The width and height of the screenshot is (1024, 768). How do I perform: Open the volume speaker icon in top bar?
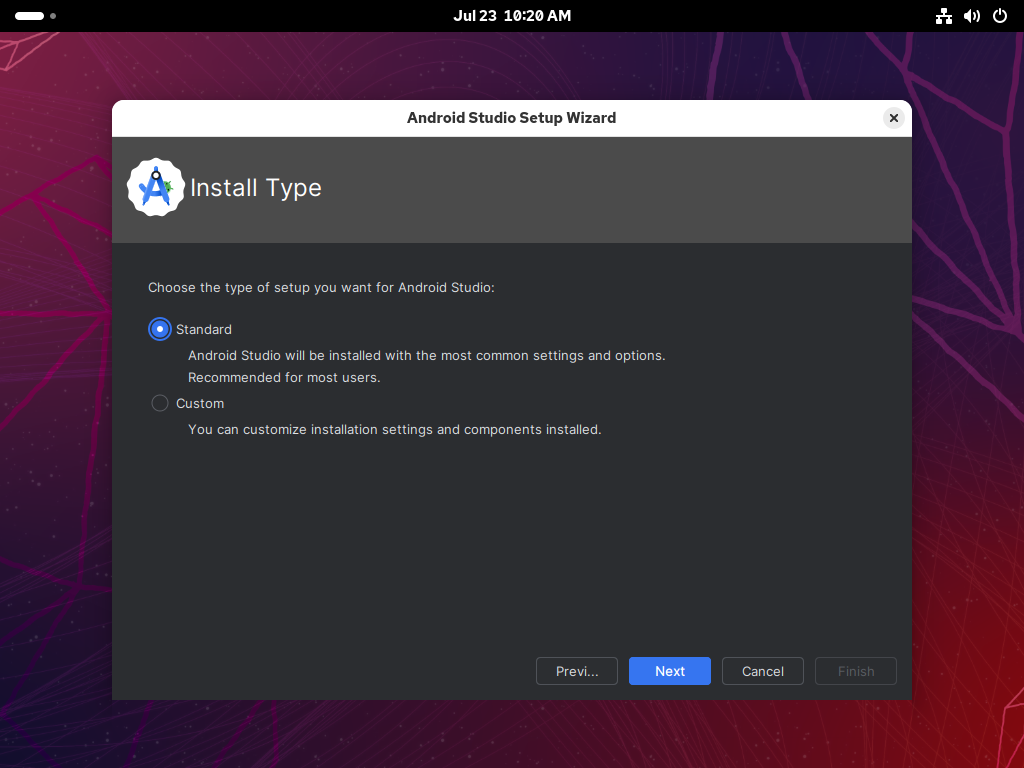click(x=971, y=16)
